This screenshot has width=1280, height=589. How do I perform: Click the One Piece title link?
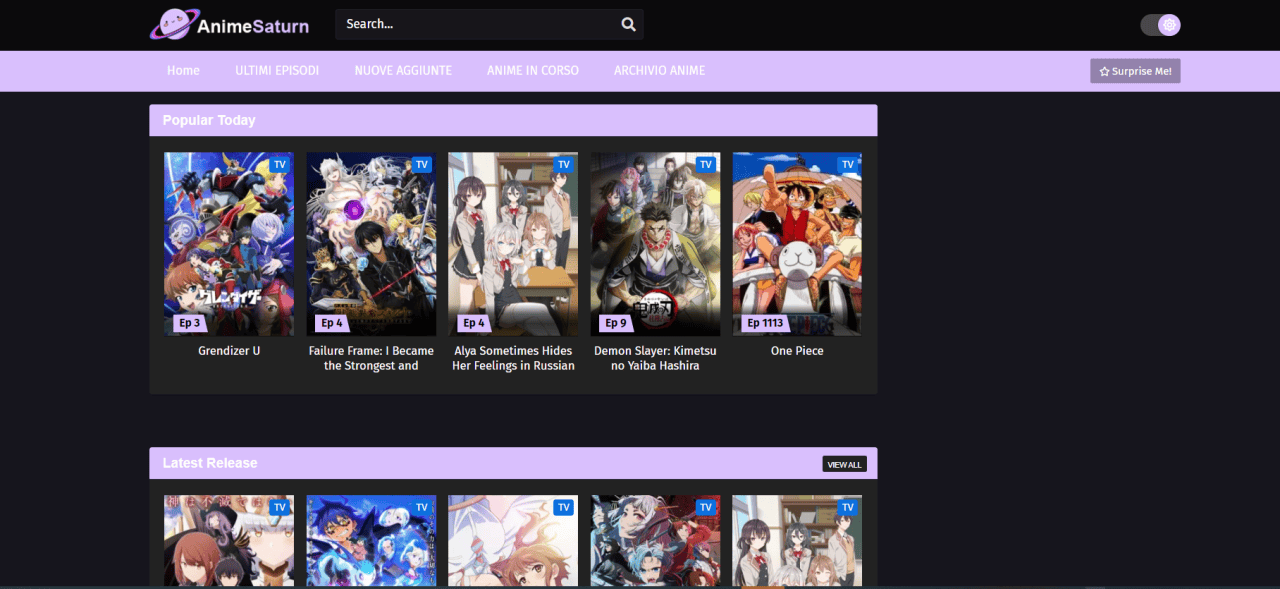797,351
